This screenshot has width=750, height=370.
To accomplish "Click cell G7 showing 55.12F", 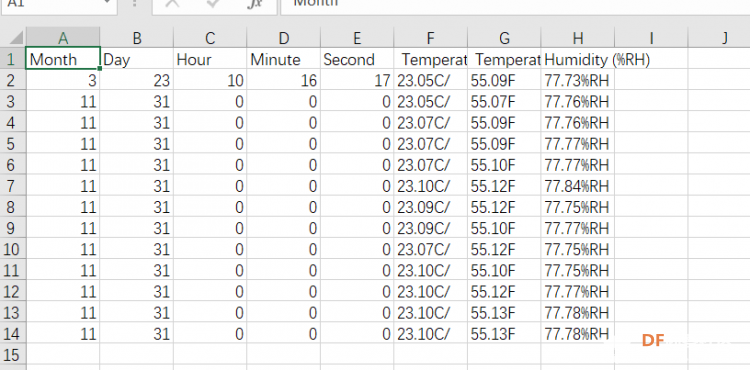I will coord(504,186).
